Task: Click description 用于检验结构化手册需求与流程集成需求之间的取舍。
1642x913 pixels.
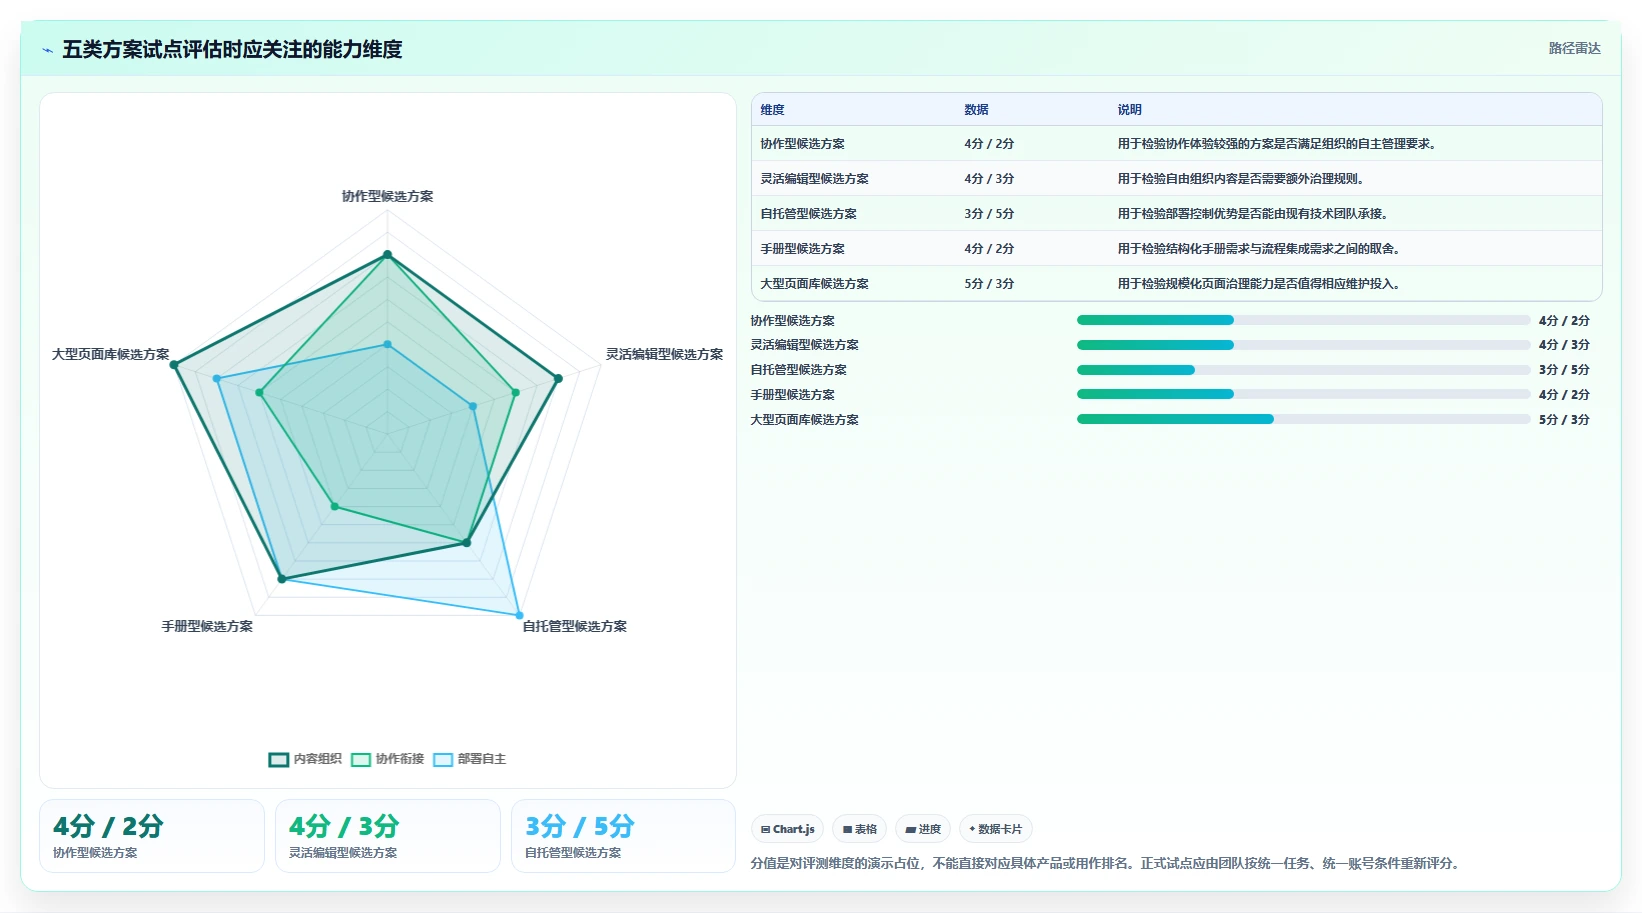Action: click(x=1261, y=249)
